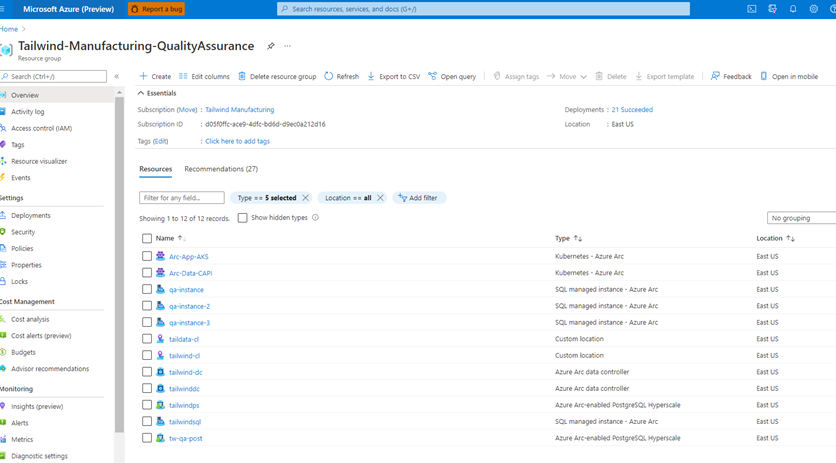Click the taildata-cl custom location icon
The height and width of the screenshot is (463, 836).
point(160,339)
